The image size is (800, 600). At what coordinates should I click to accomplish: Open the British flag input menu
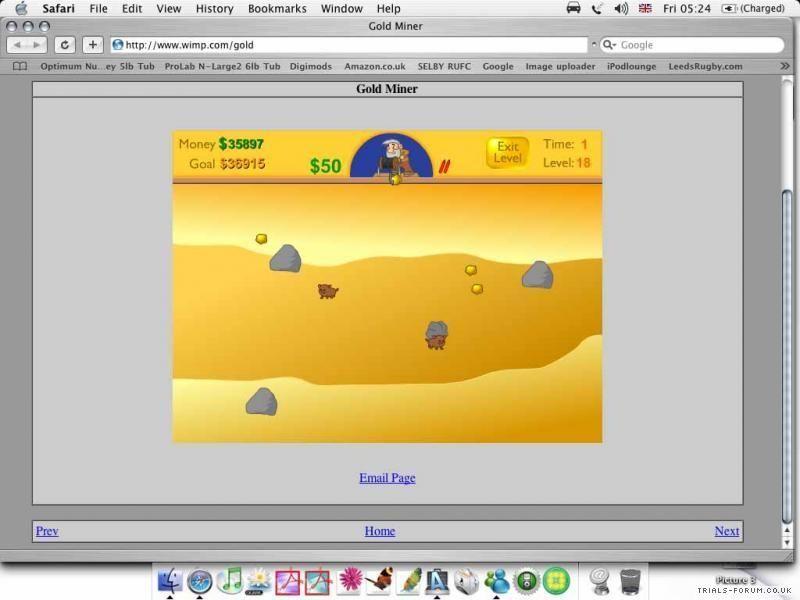click(x=645, y=8)
